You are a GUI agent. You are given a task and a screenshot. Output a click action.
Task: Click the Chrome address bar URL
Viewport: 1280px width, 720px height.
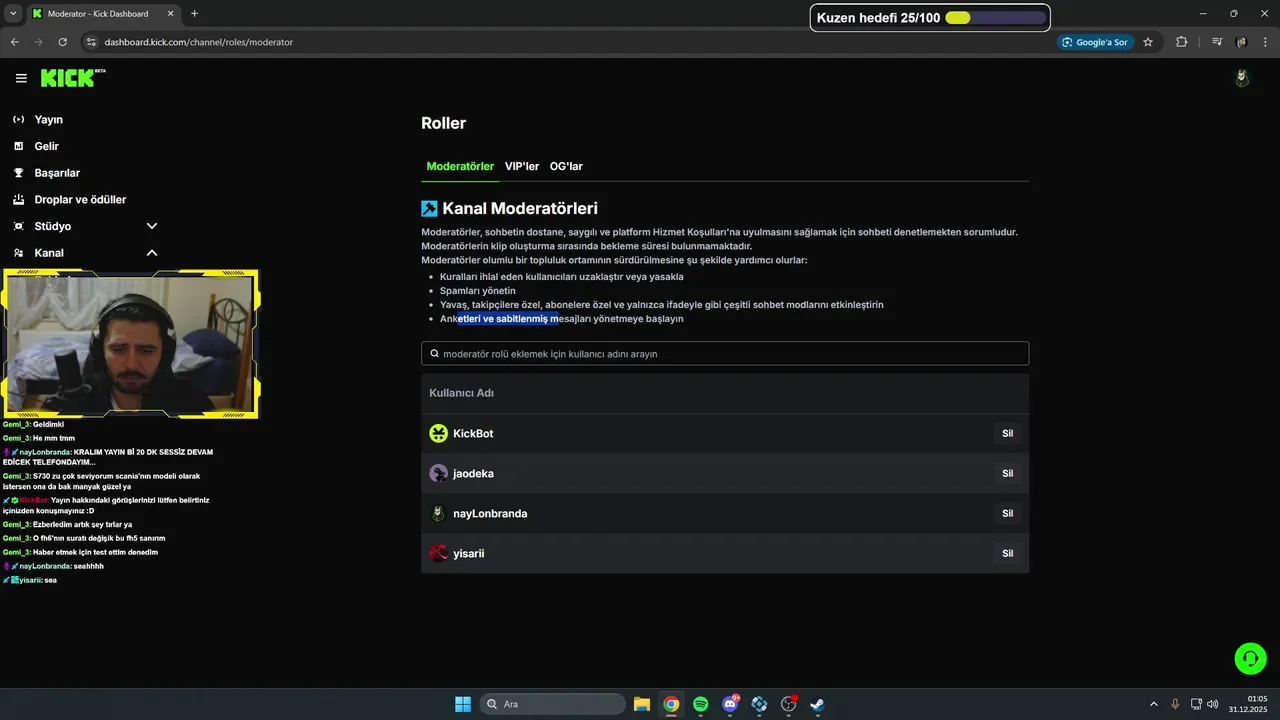[x=198, y=42]
